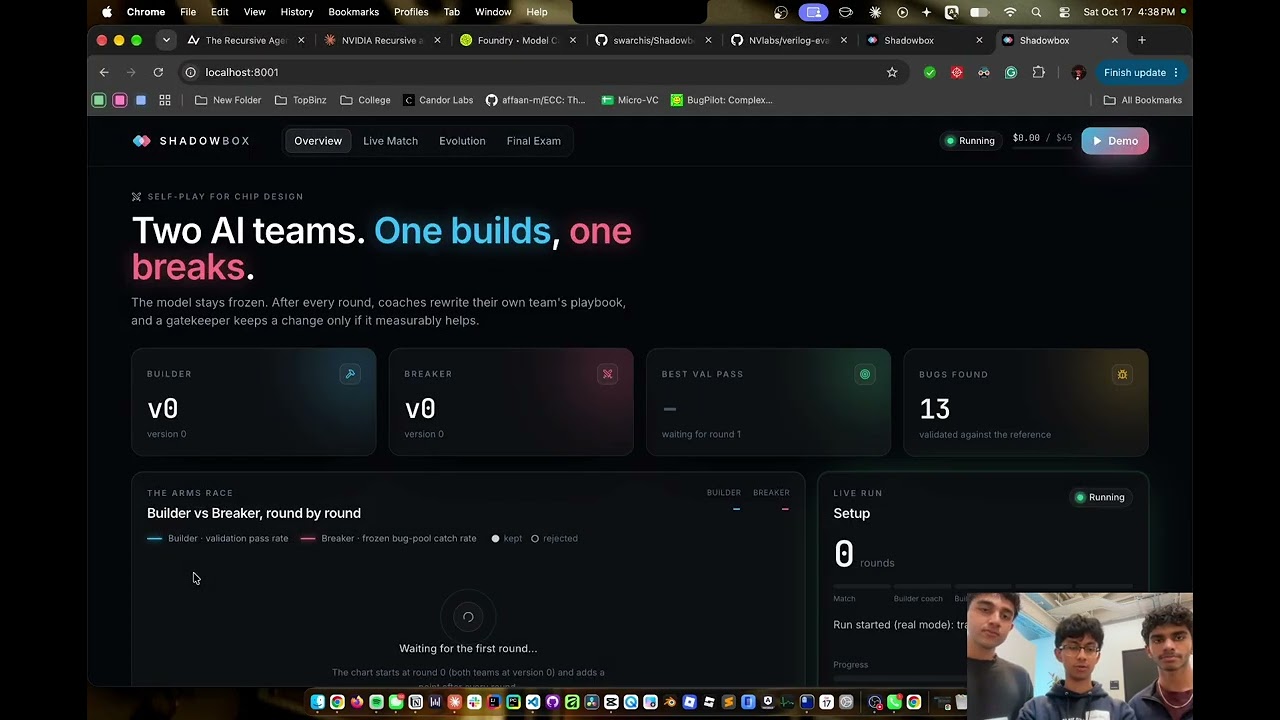The height and width of the screenshot is (720, 1280).
Task: Click the Wi-Fi status icon
Action: [x=1010, y=12]
